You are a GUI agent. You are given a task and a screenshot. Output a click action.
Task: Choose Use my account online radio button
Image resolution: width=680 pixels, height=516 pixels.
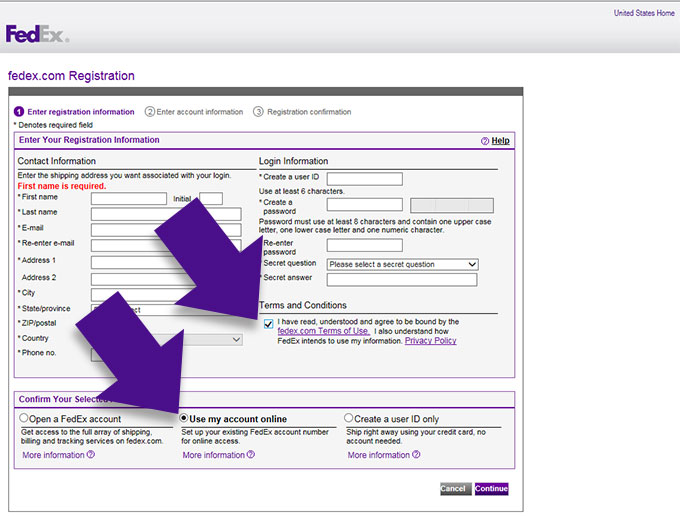[184, 418]
